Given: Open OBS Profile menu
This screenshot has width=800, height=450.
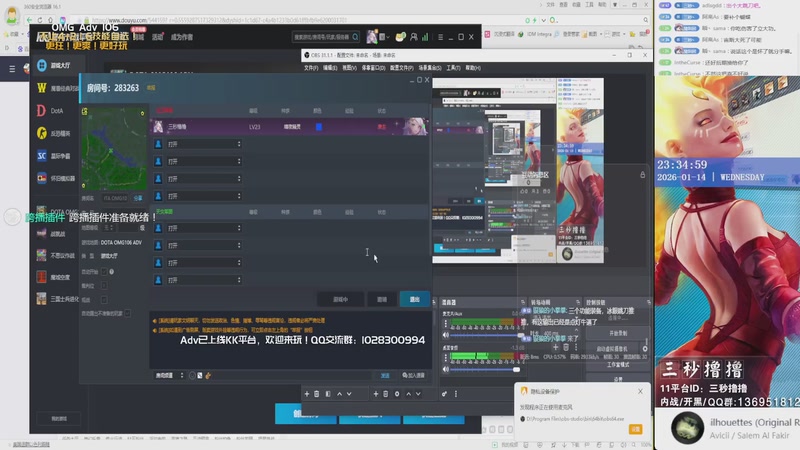Looking at the screenshot, I should click(402, 68).
